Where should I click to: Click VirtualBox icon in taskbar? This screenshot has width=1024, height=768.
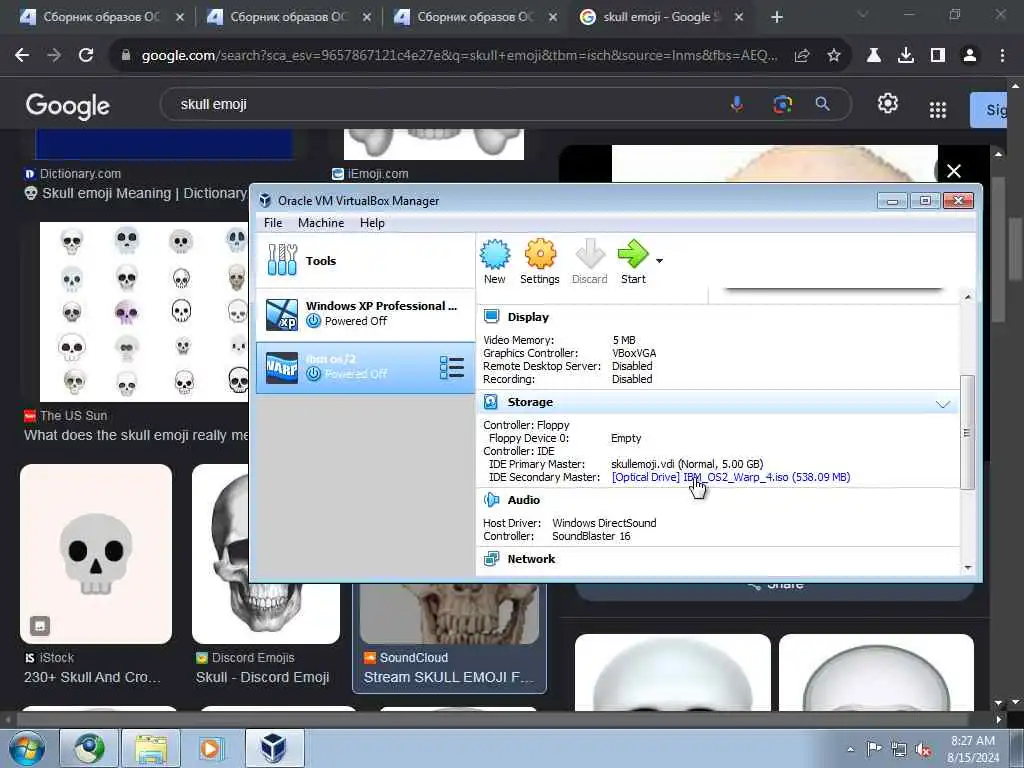(274, 748)
